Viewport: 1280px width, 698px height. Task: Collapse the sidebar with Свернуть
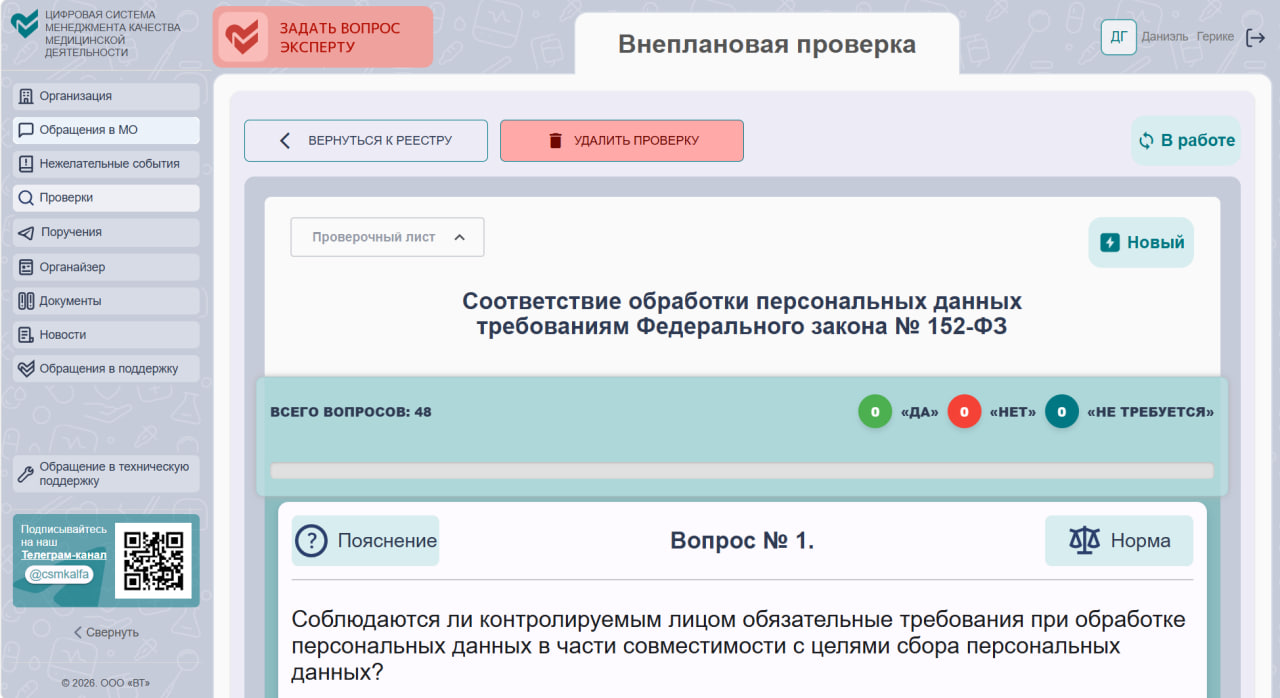click(x=105, y=632)
